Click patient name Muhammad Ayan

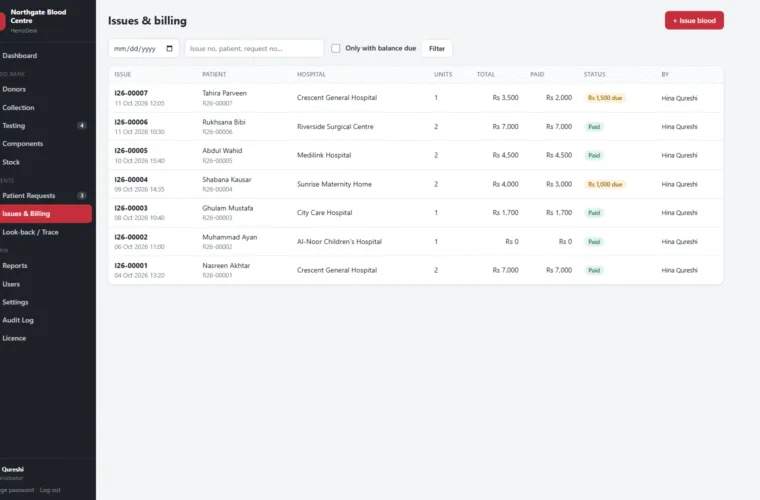[230, 237]
